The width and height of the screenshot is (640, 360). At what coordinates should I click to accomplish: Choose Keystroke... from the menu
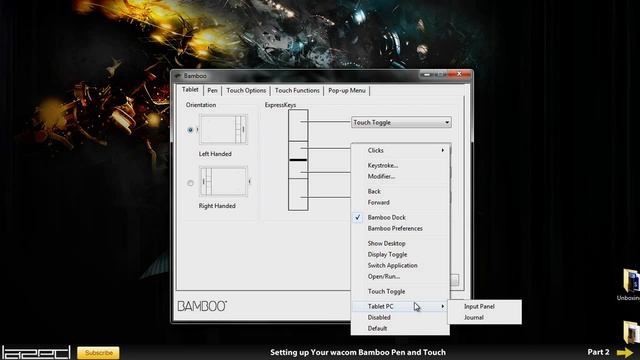coord(400,165)
